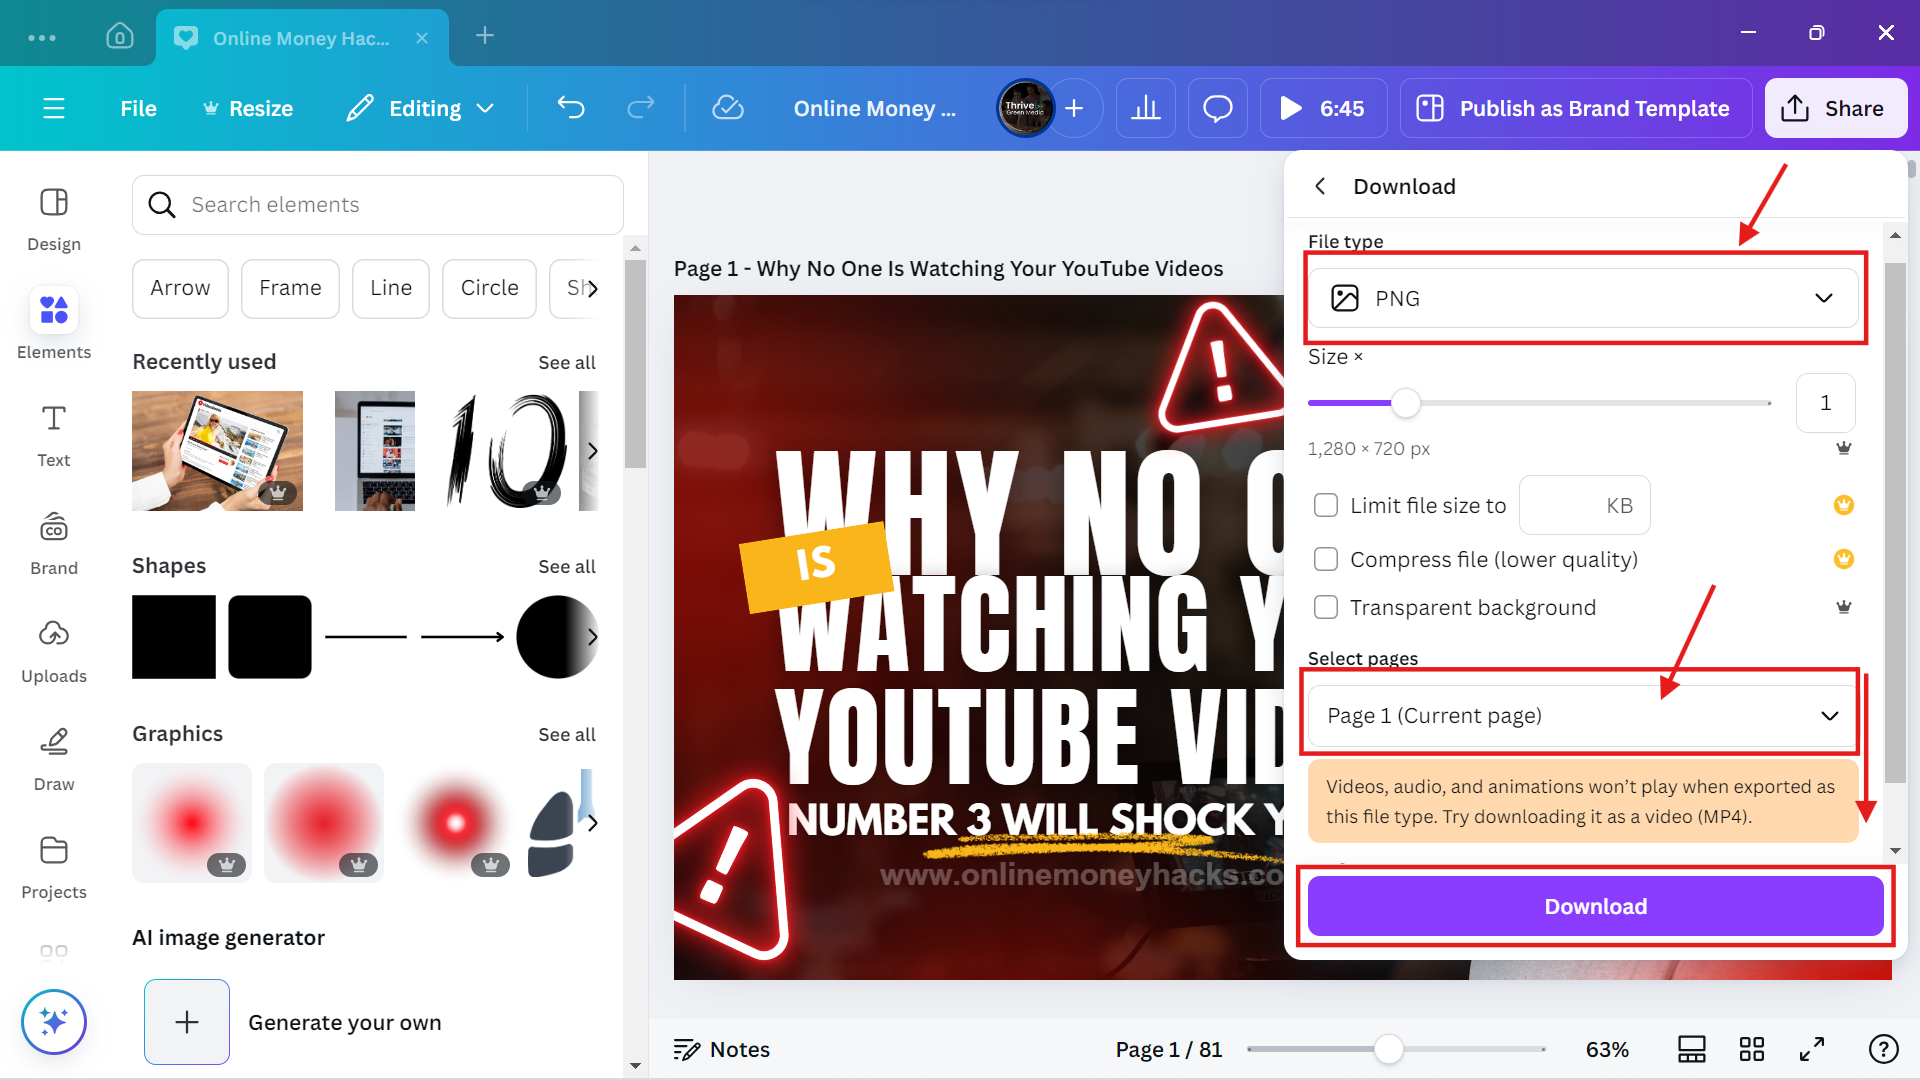Select the Draw tool in sidebar

pyautogui.click(x=54, y=758)
